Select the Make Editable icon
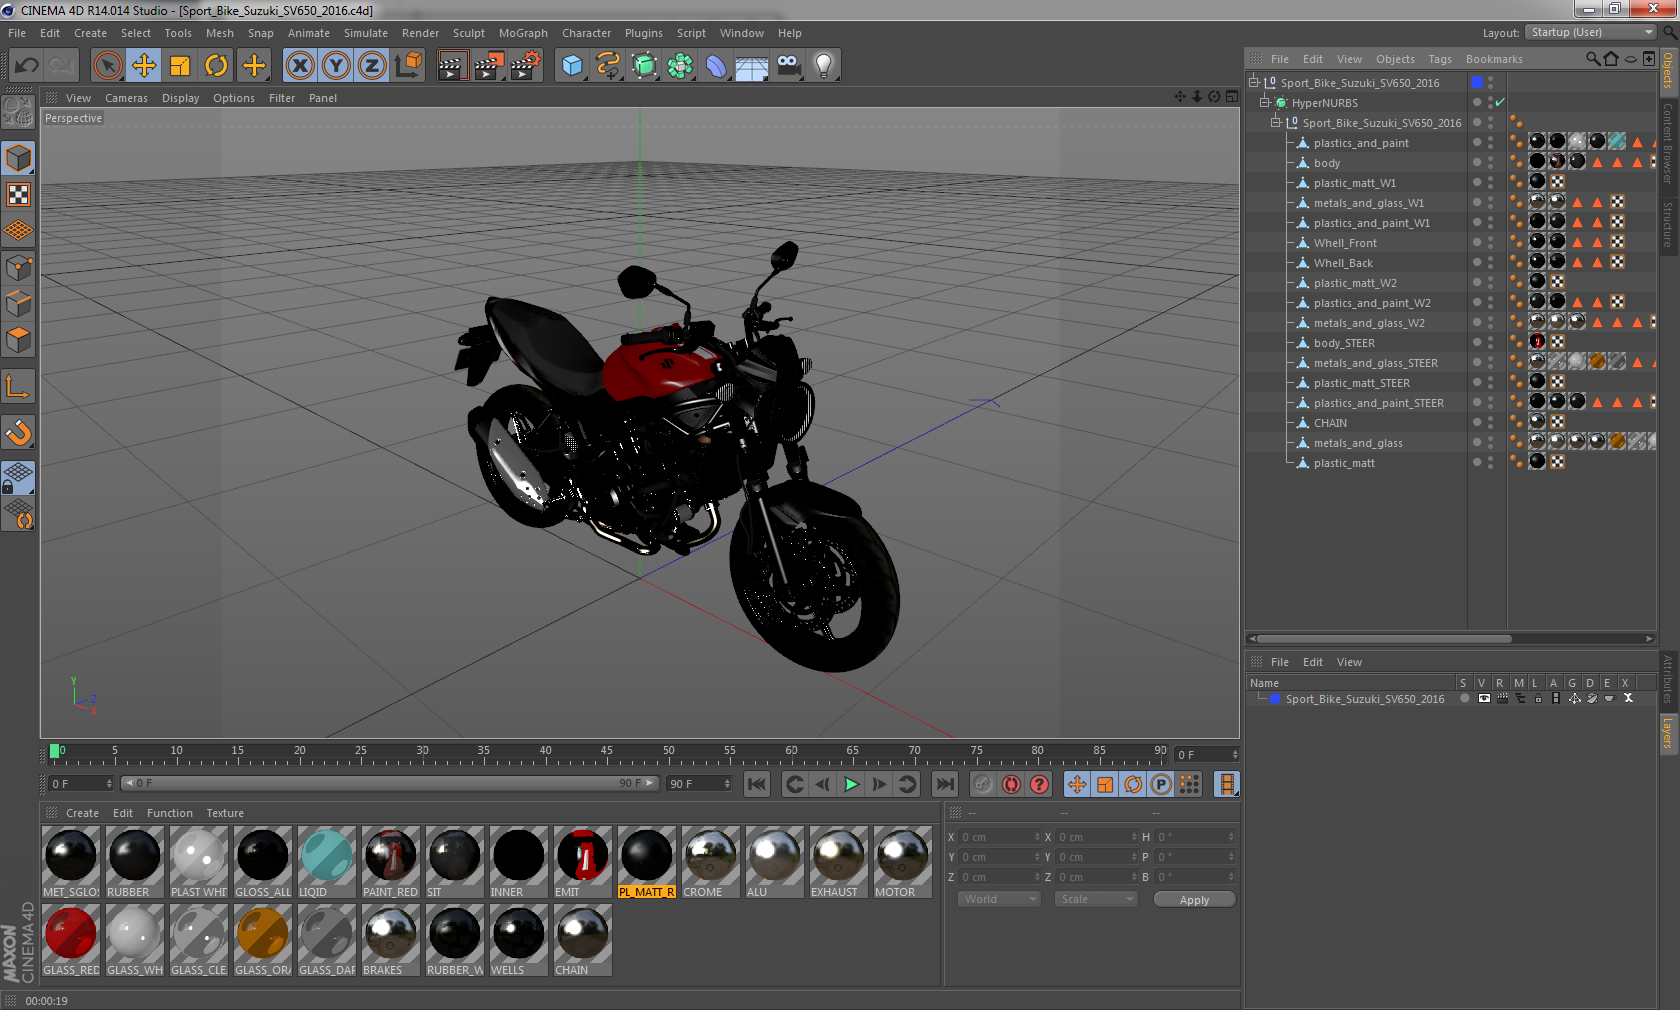1680x1010 pixels. pos(18,111)
